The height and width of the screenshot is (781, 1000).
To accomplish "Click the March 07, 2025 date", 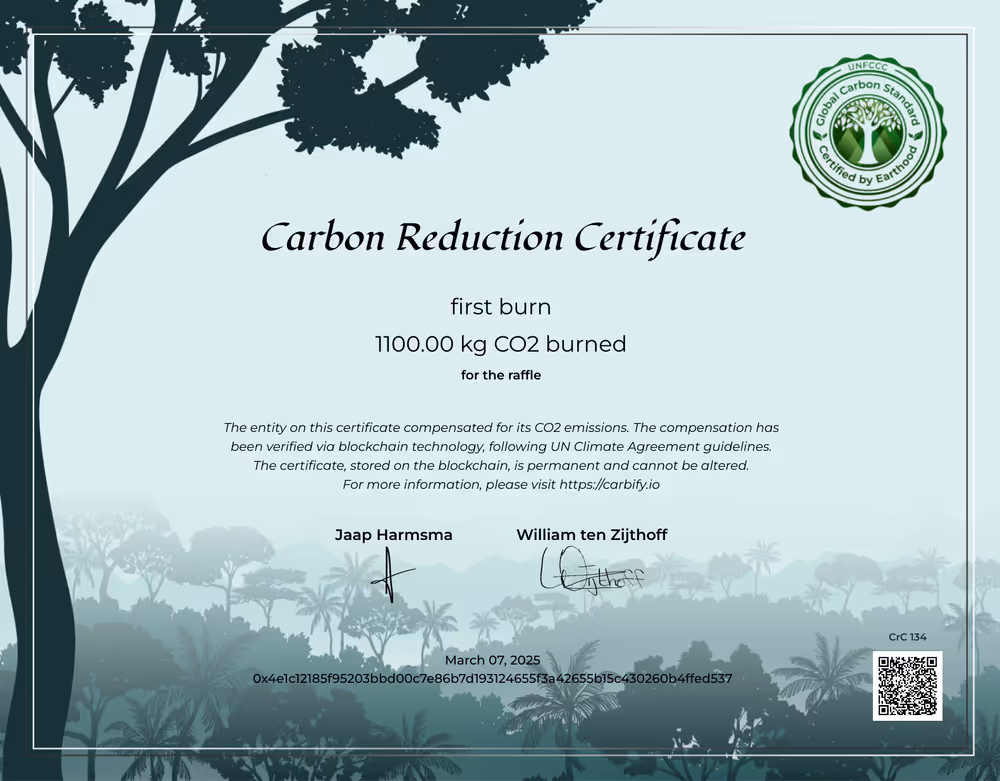I will [x=492, y=660].
